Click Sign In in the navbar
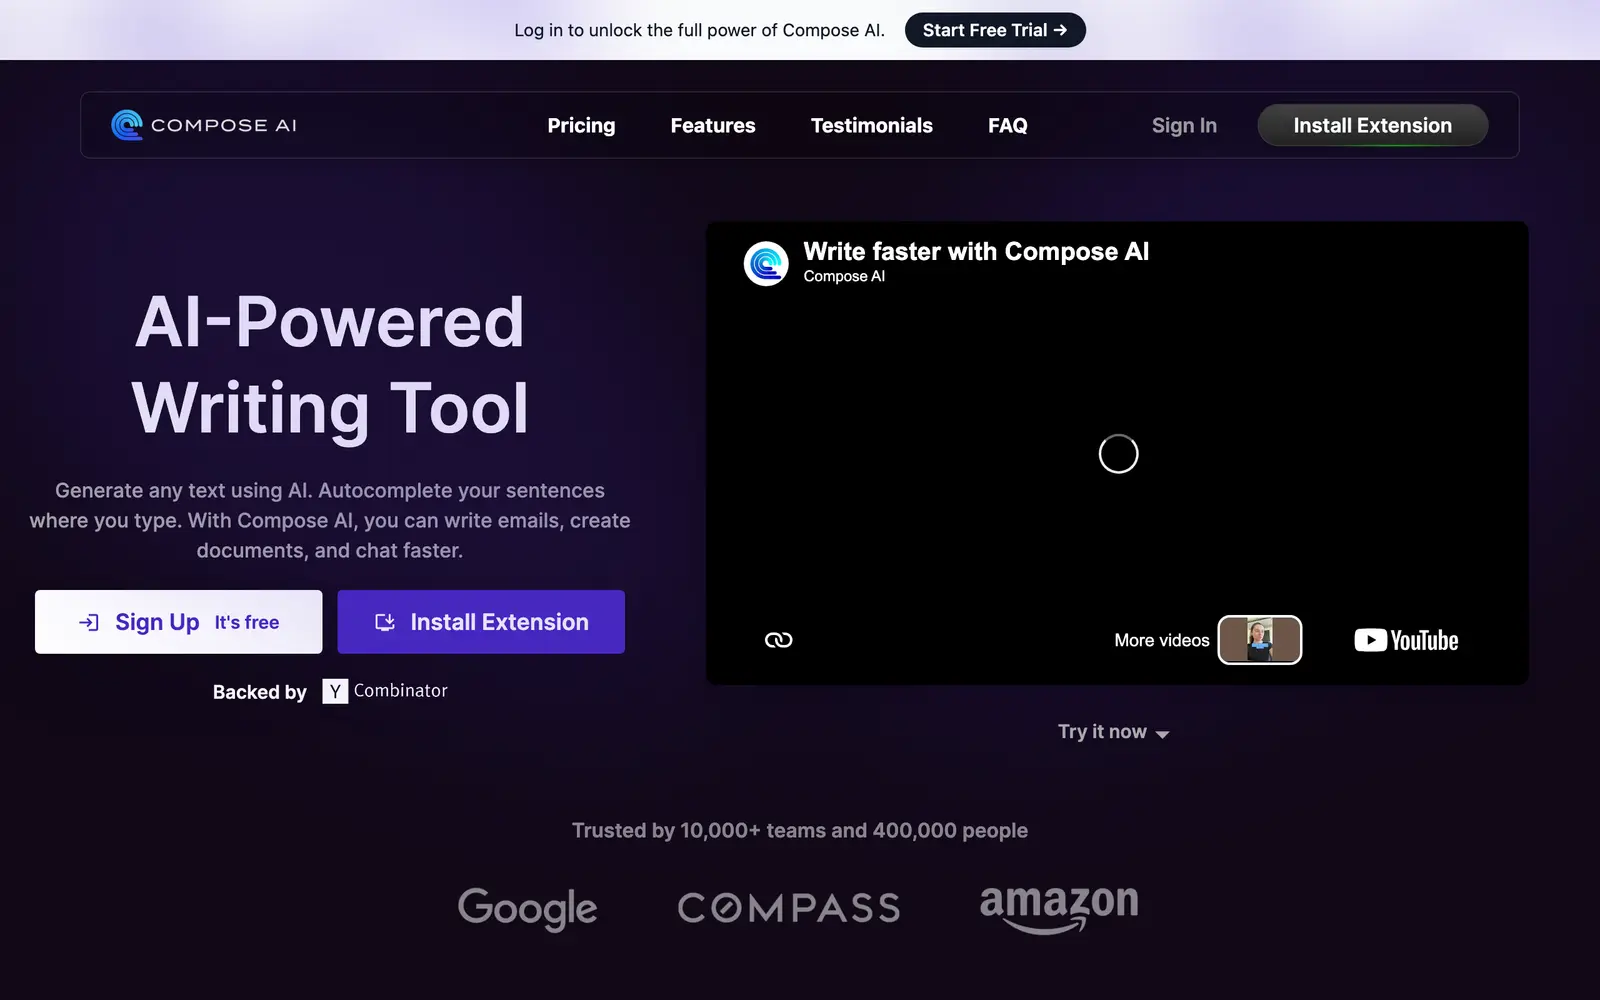This screenshot has width=1600, height=1000. 1184,125
